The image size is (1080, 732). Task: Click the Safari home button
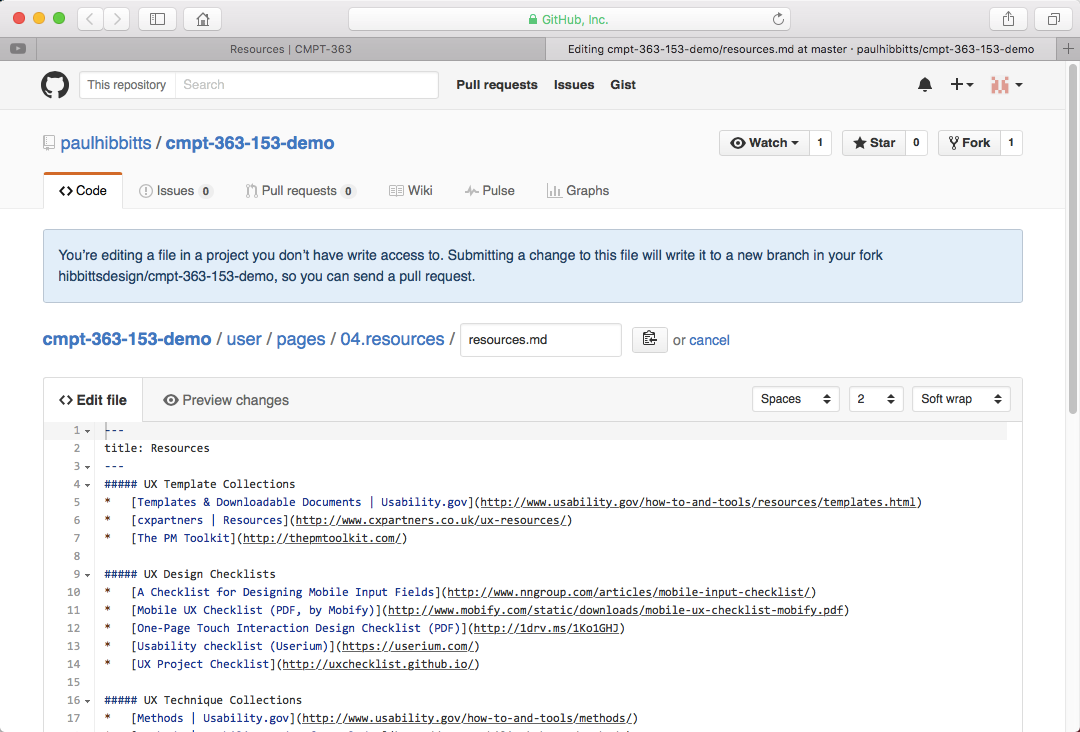(x=202, y=19)
